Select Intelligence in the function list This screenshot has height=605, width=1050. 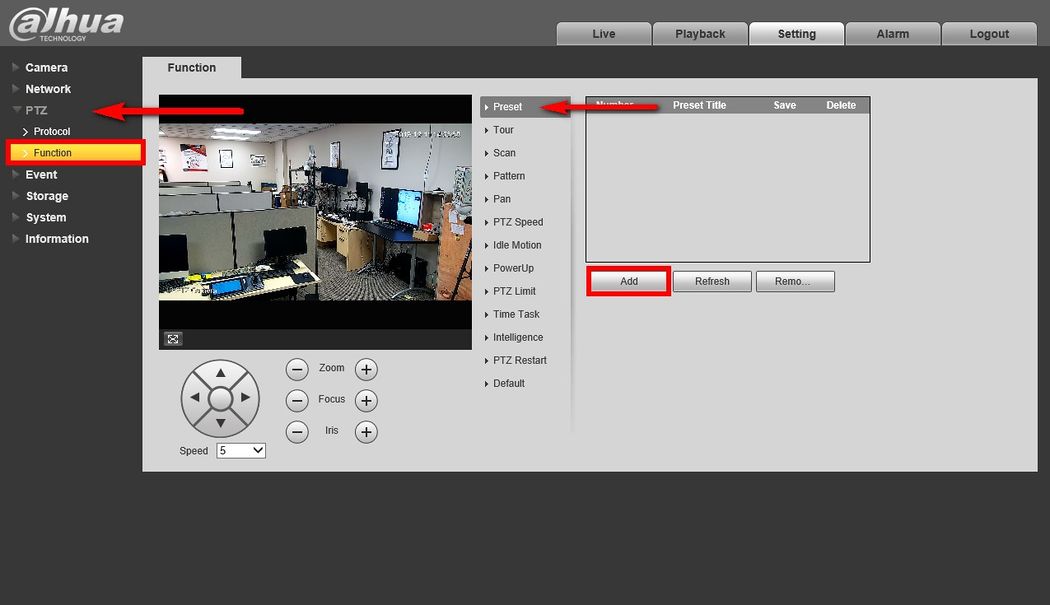pos(518,338)
